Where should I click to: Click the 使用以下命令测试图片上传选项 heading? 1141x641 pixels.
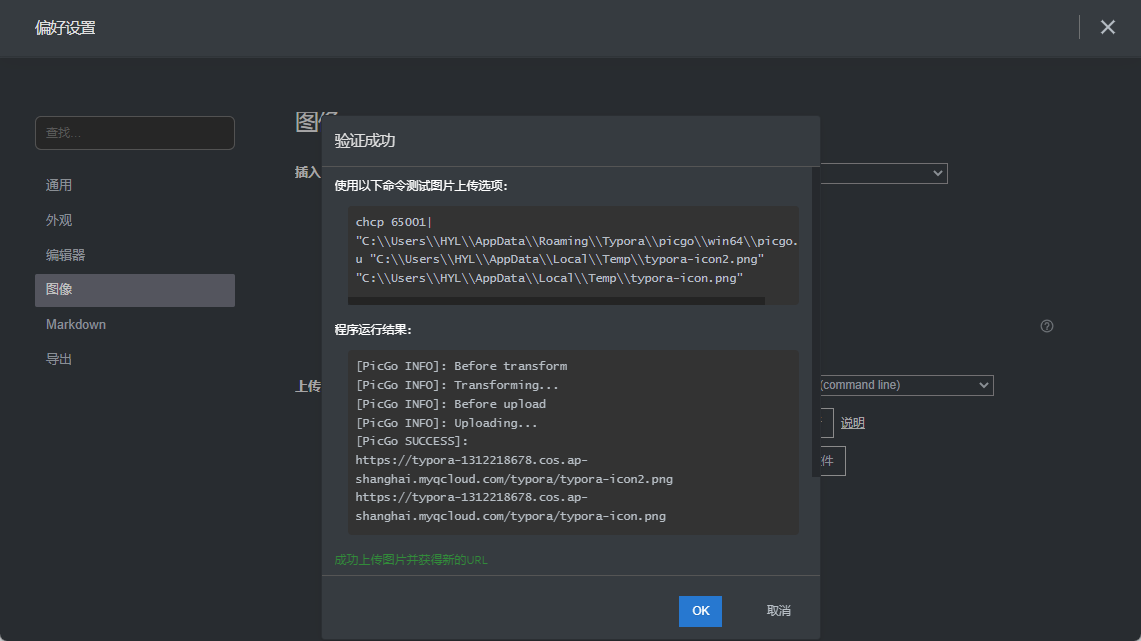[x=421, y=186]
